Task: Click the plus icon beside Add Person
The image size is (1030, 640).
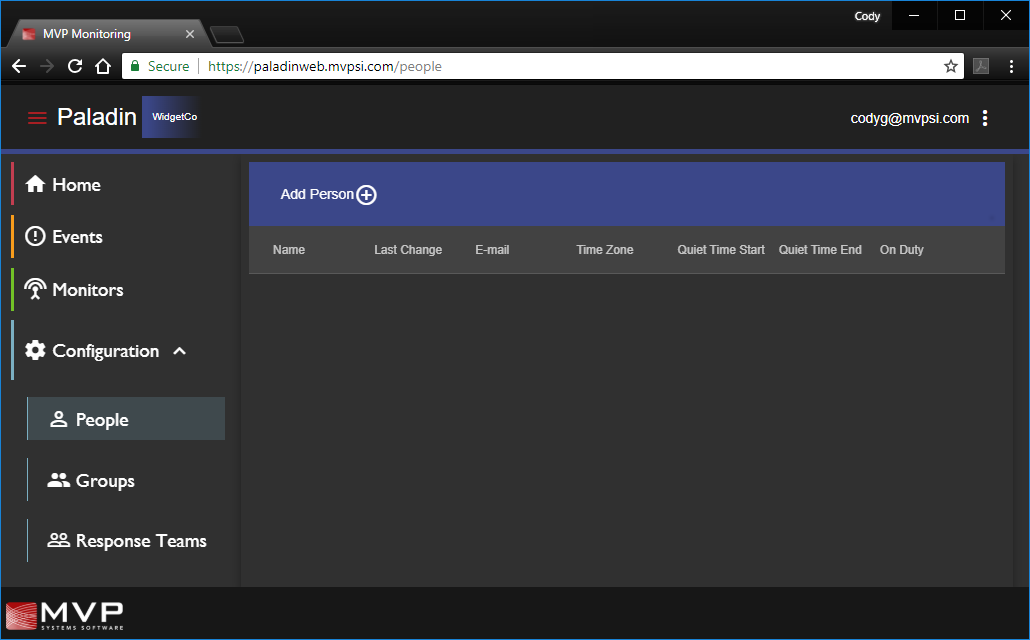Action: [367, 195]
